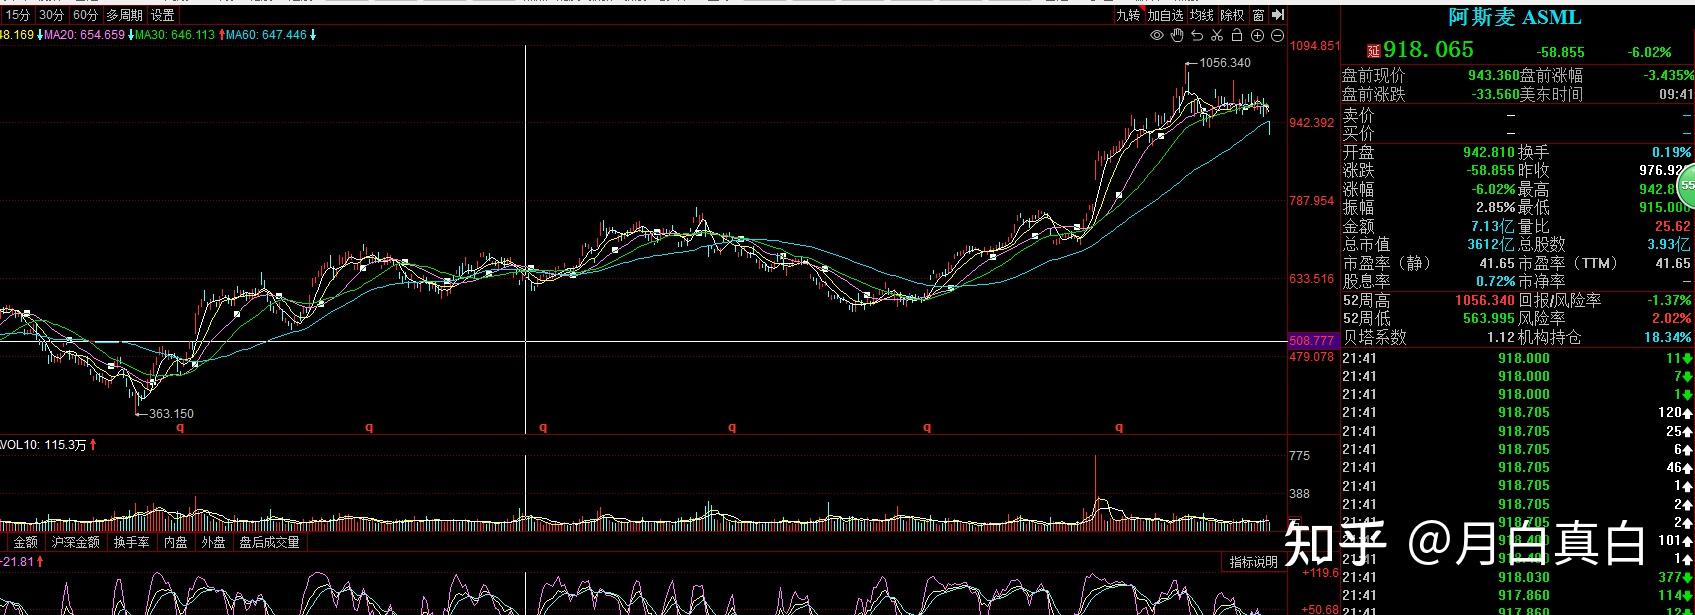Screen dimensions: 1695x615
Task: Open the 多周期 multi-period view
Action: (x=125, y=15)
